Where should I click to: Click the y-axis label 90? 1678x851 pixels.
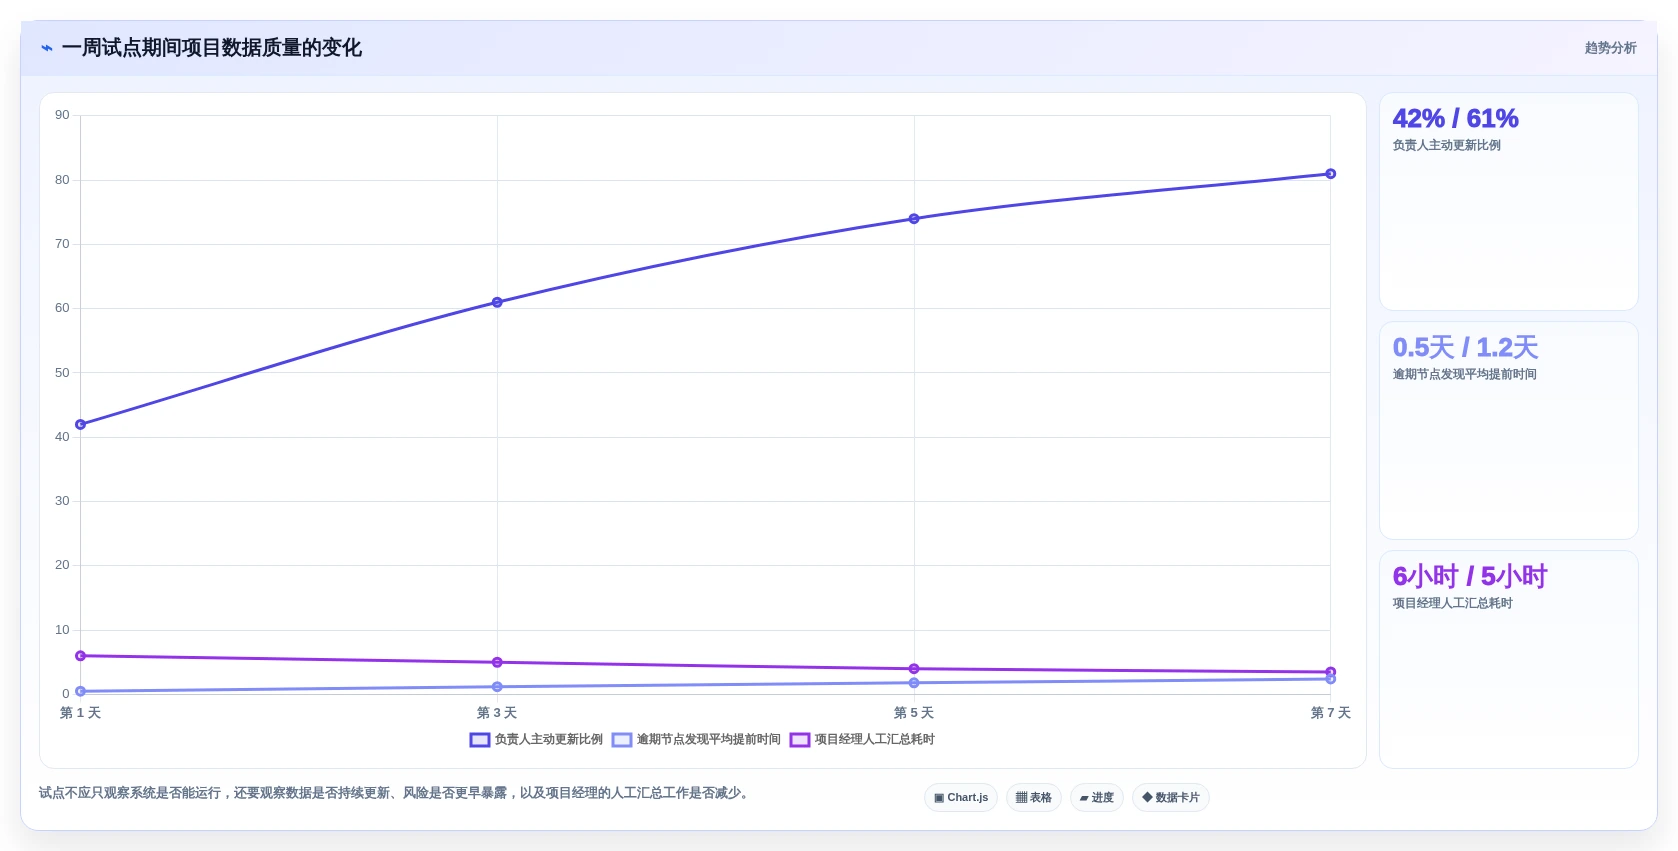coord(62,115)
